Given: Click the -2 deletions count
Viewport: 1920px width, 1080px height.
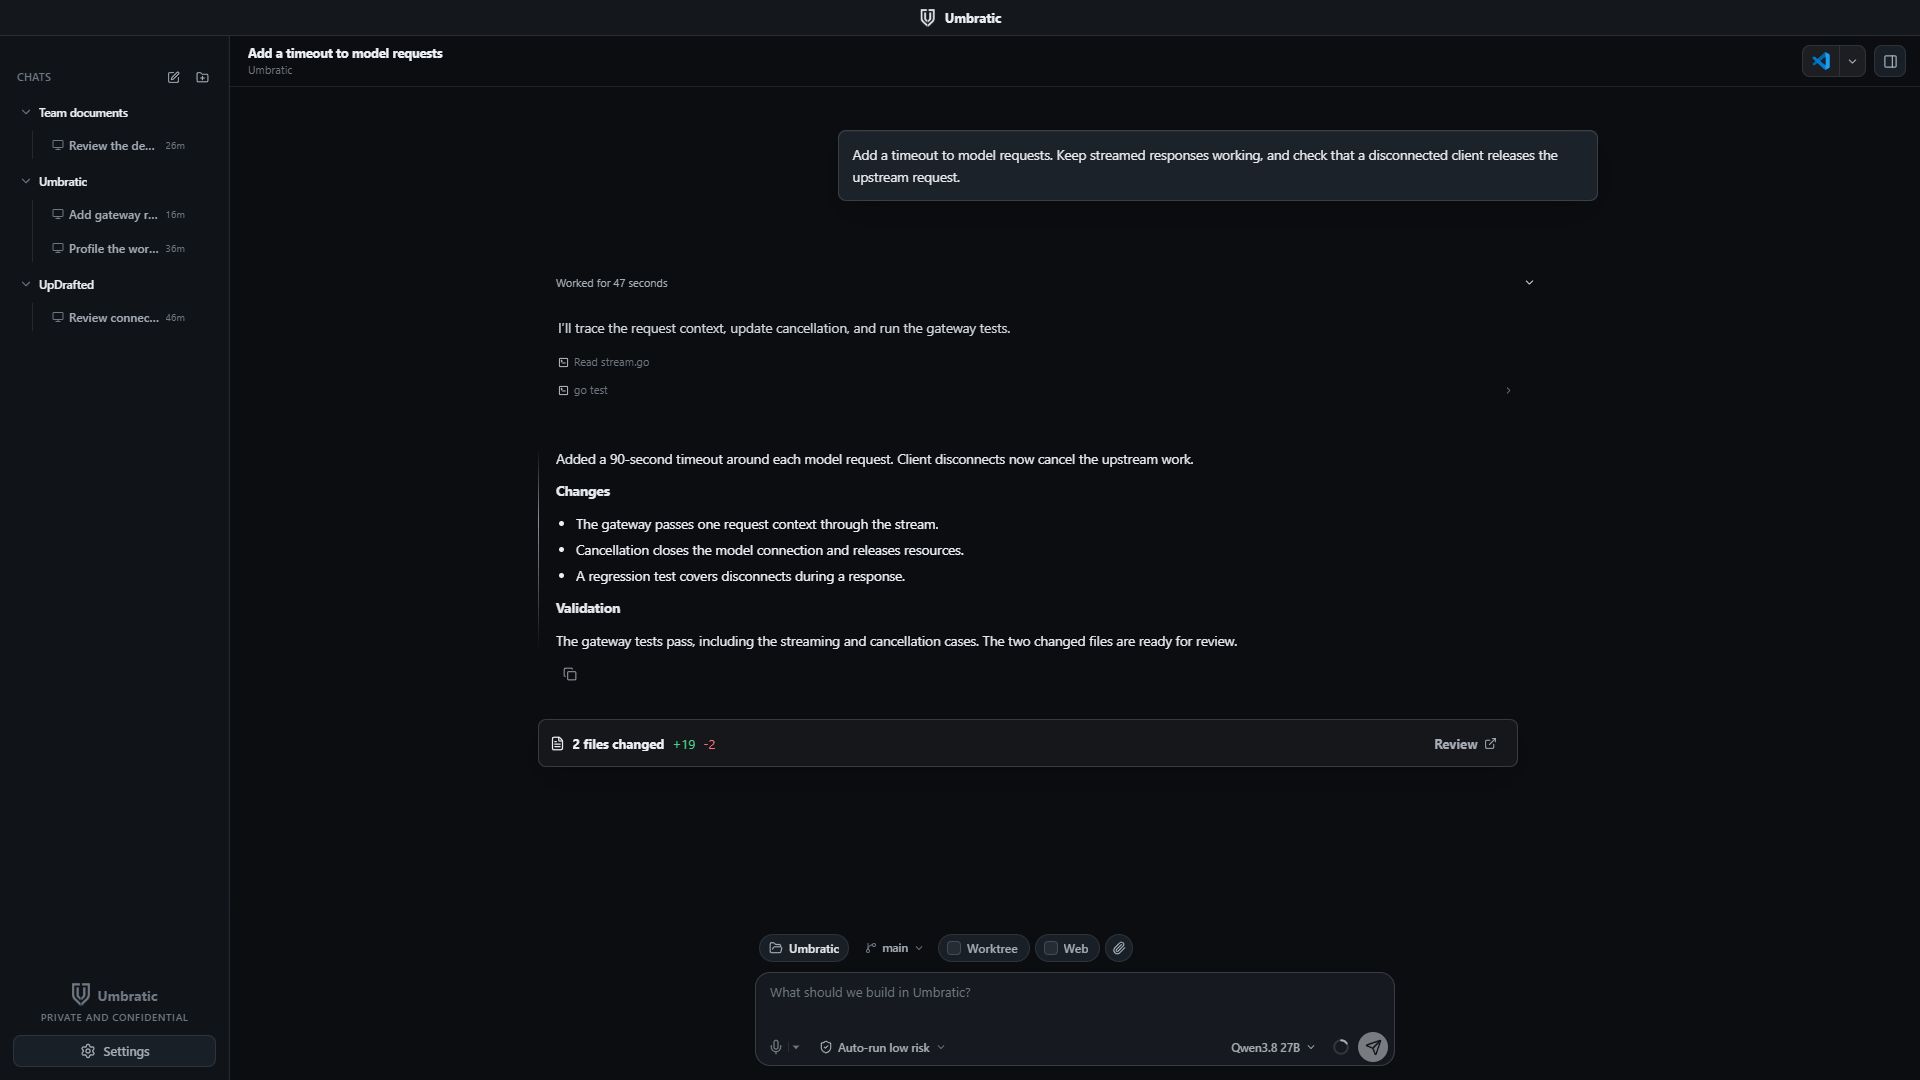Looking at the screenshot, I should tap(709, 745).
